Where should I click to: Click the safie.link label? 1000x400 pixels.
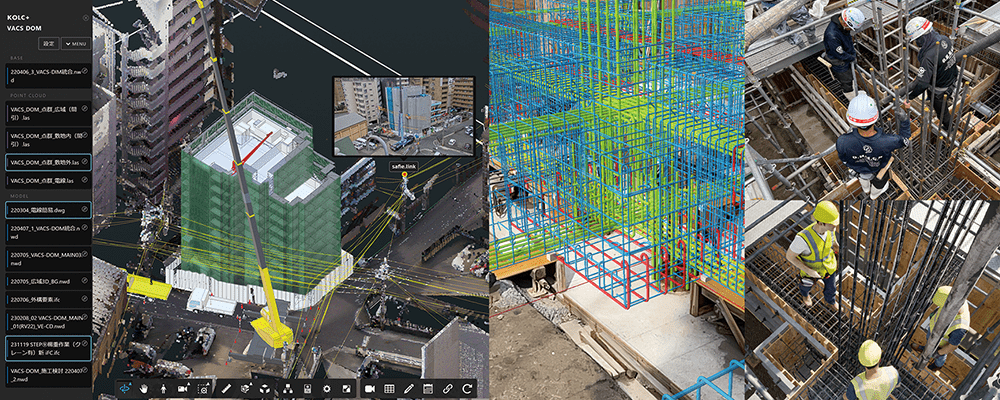point(404,166)
